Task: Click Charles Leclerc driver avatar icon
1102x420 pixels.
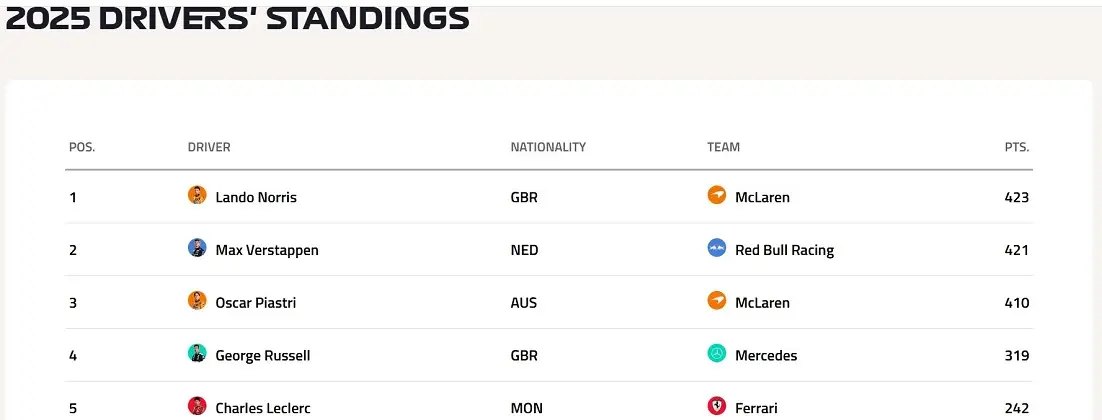Action: click(x=197, y=406)
